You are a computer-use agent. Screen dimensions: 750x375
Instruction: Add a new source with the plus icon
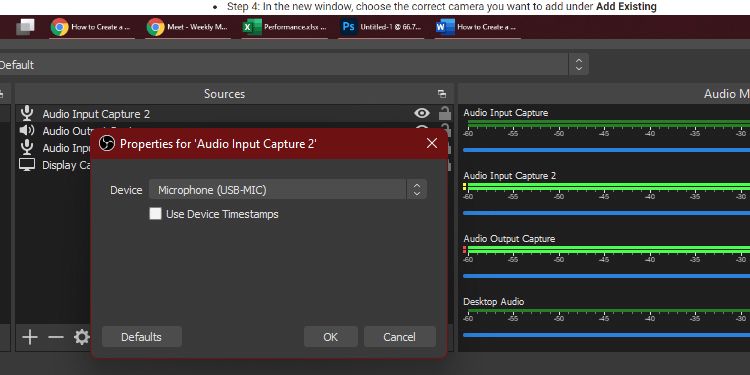pyautogui.click(x=30, y=337)
